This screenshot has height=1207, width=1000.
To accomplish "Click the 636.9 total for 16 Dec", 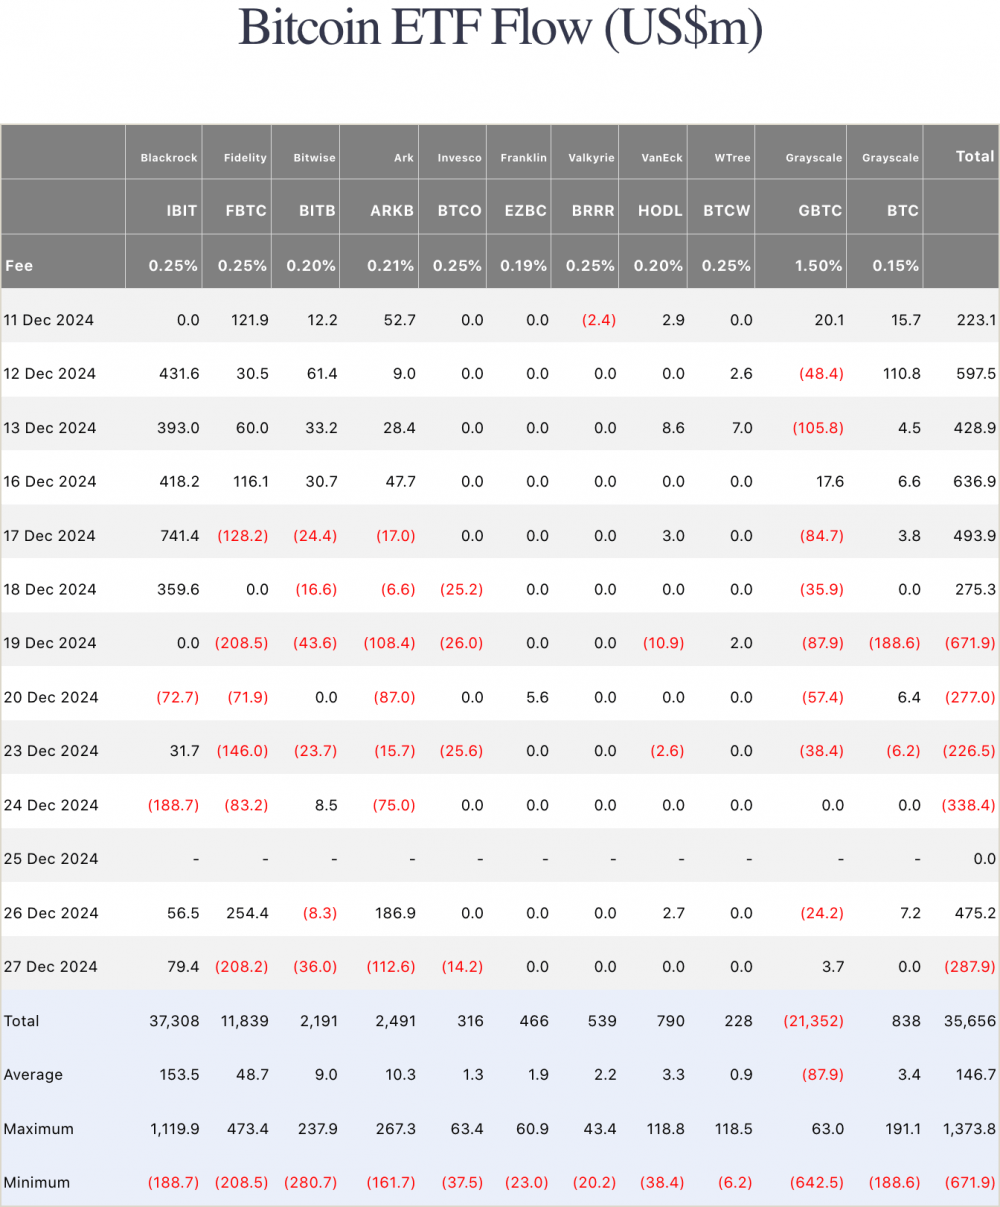I will pos(975,482).
